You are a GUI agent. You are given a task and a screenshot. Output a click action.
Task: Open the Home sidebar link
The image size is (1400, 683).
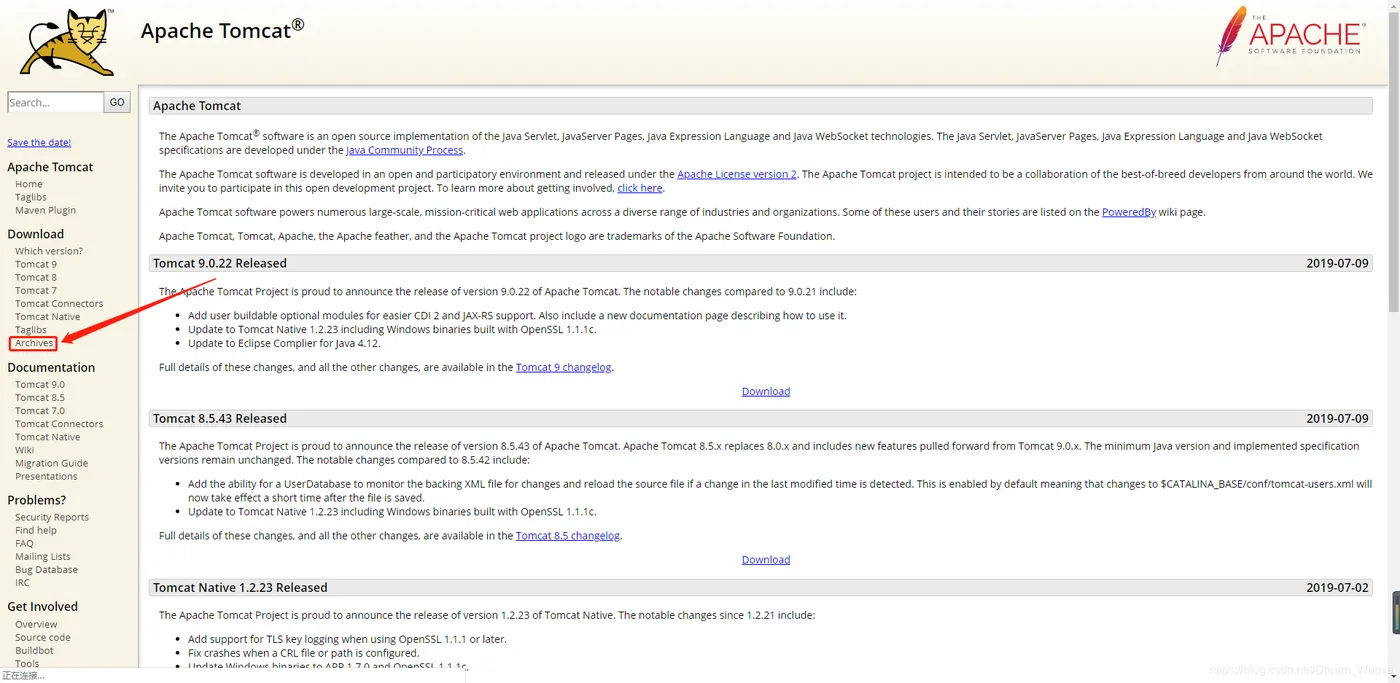(29, 184)
